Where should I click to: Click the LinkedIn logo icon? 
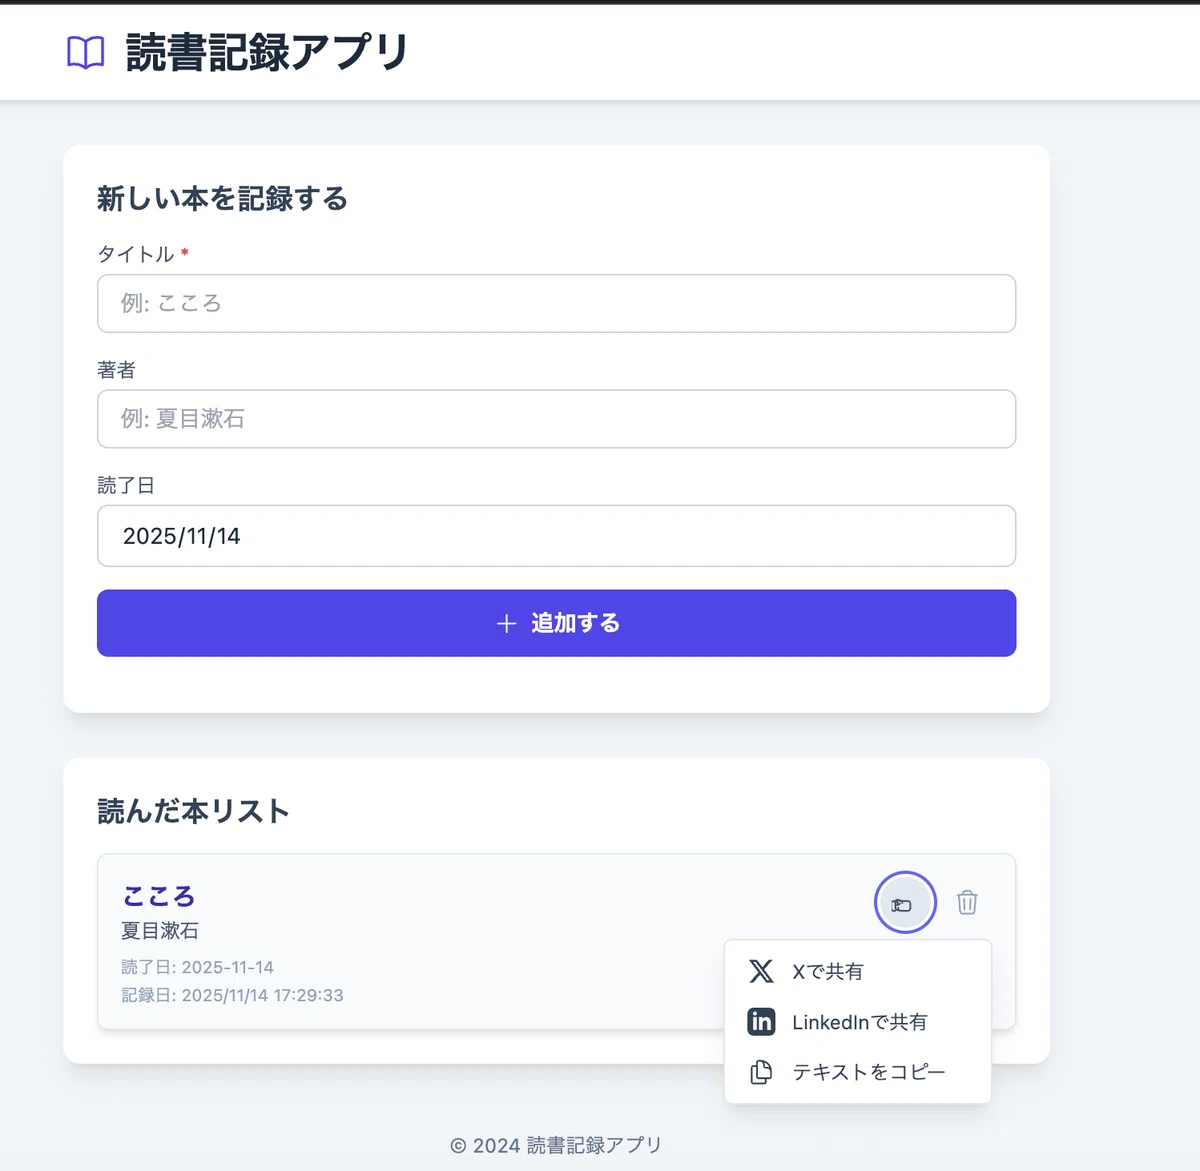[761, 1021]
